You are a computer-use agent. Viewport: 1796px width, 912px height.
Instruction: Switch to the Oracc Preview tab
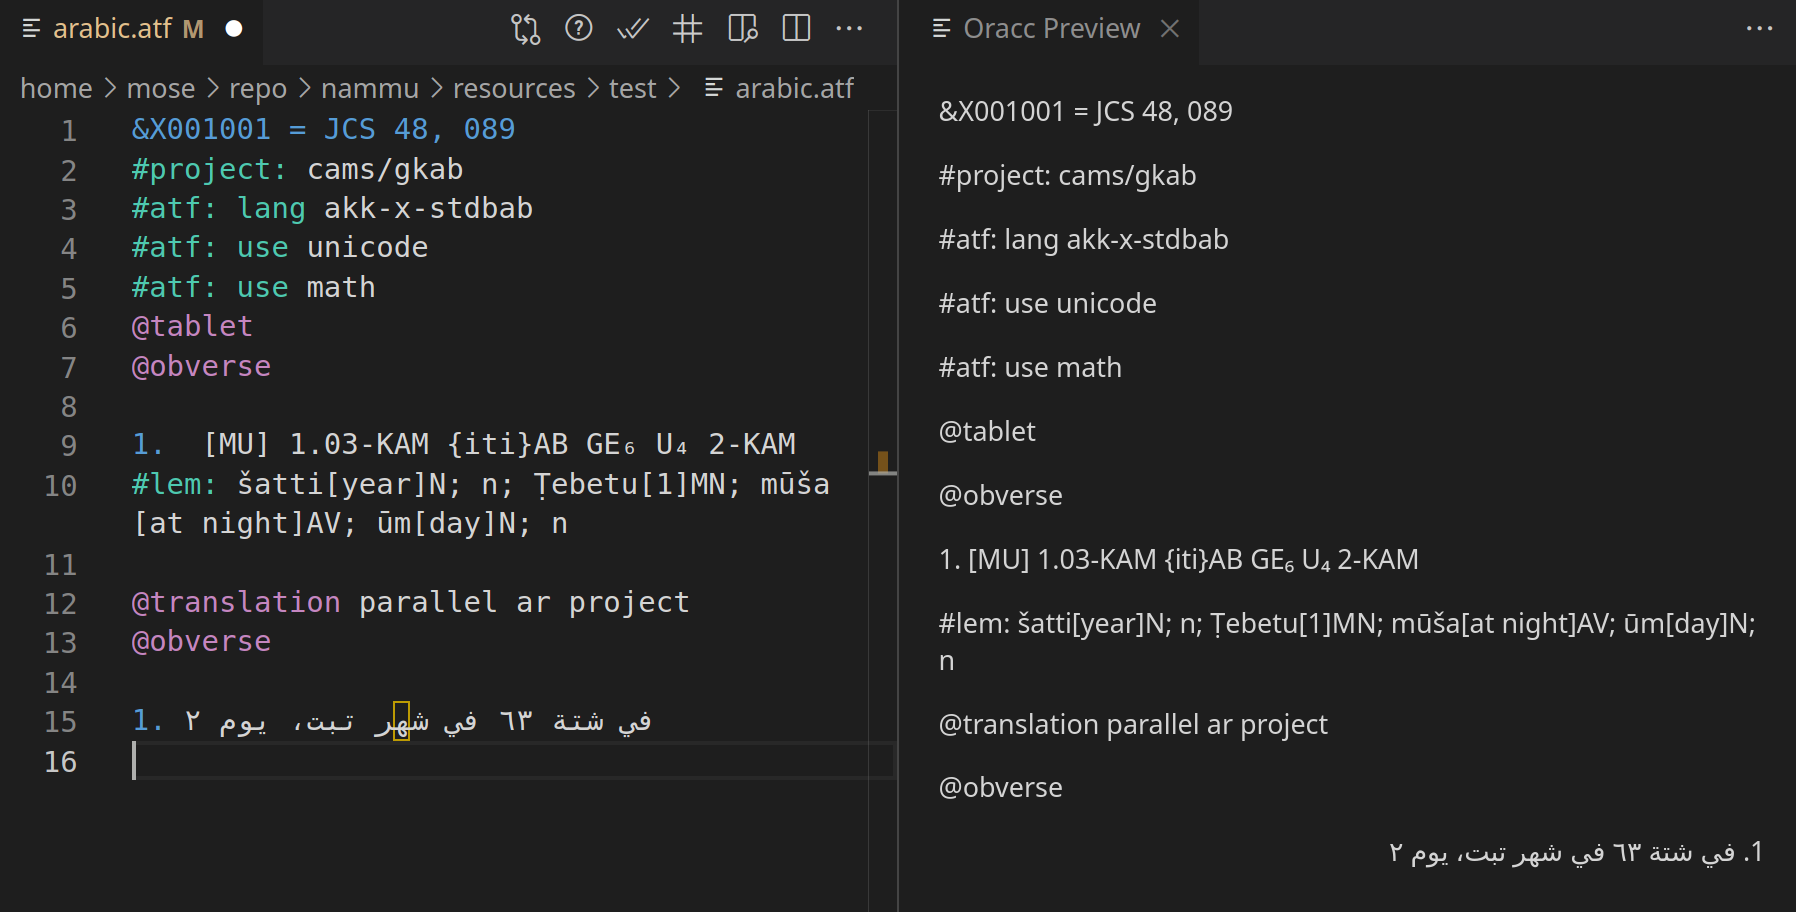click(x=1050, y=28)
